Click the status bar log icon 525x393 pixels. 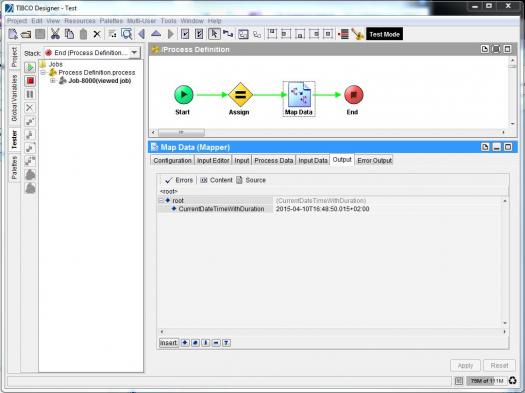[x=459, y=381]
